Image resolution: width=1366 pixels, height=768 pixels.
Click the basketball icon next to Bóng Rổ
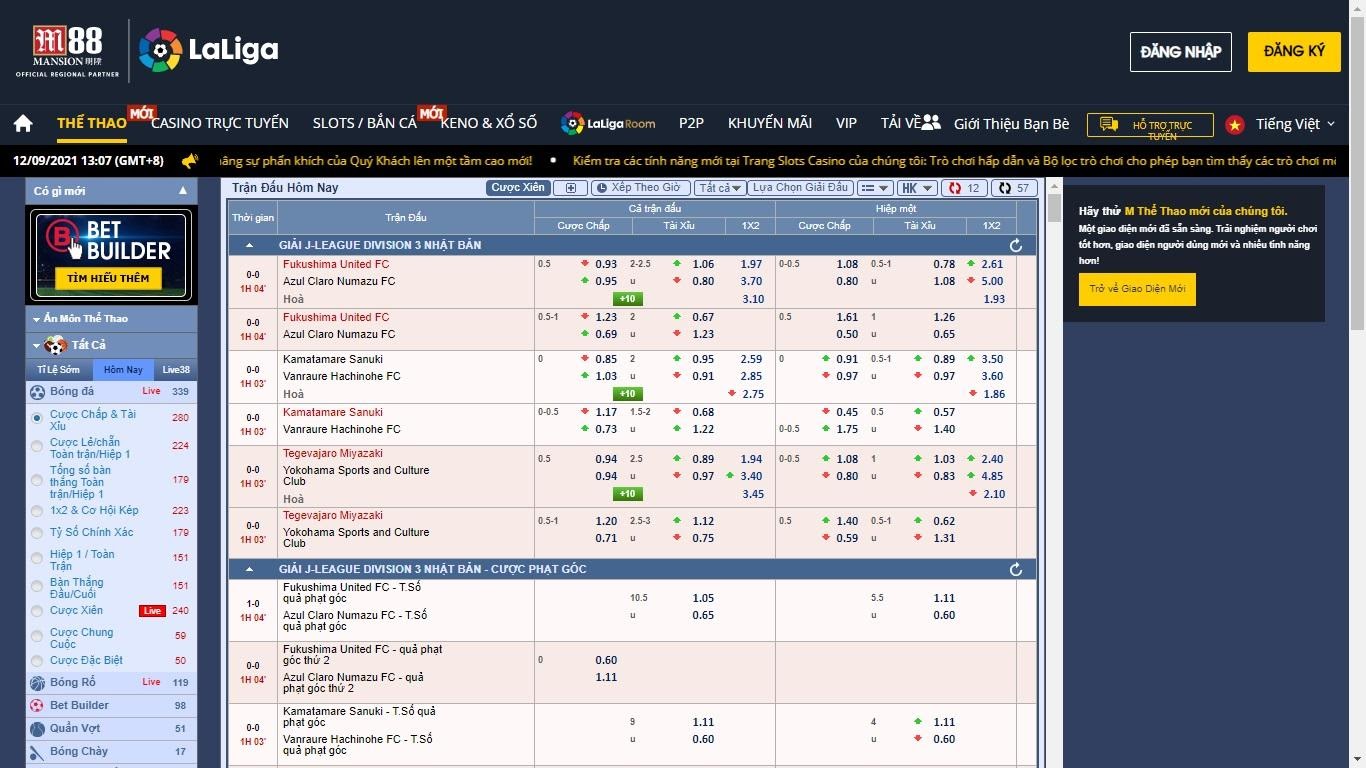tap(38, 683)
